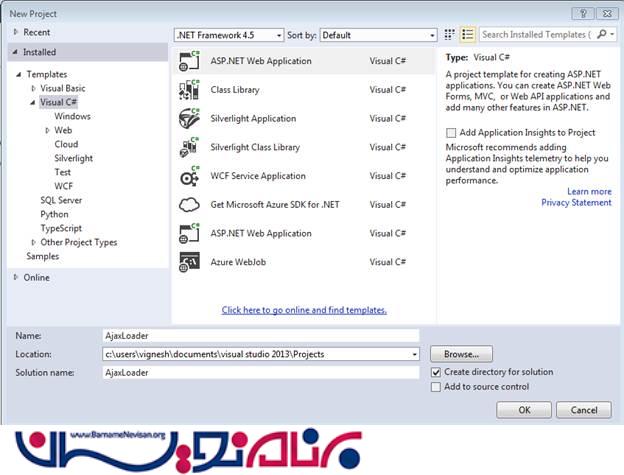Select the Online section in left pane
Image resolution: width=624 pixels, height=475 pixels.
[x=36, y=277]
